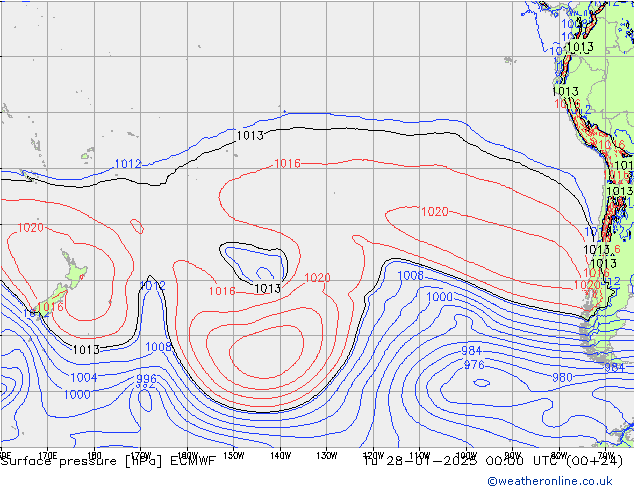Select the 1013 label left of the red 1016 near 150W

(x=250, y=135)
